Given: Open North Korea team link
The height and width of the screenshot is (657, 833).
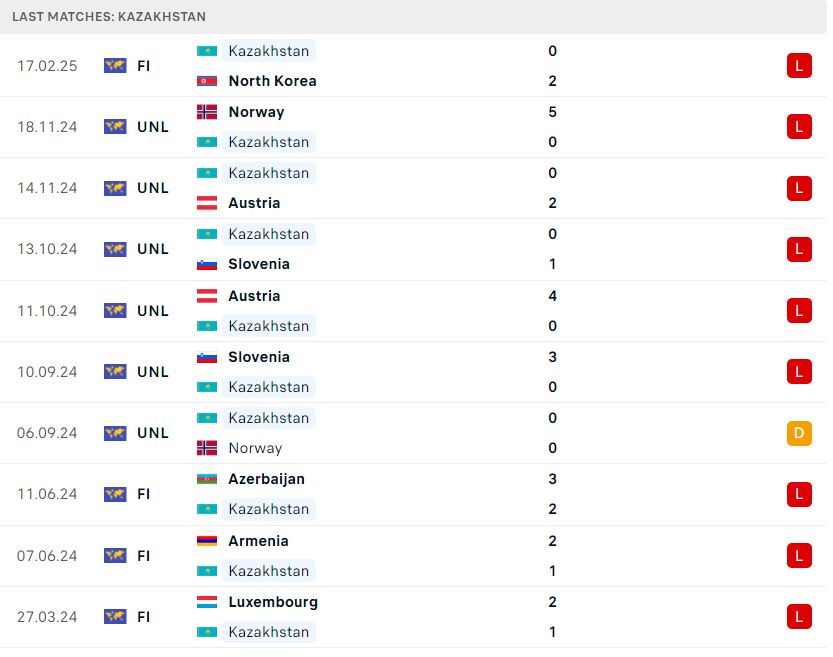Looking at the screenshot, I should (x=273, y=81).
